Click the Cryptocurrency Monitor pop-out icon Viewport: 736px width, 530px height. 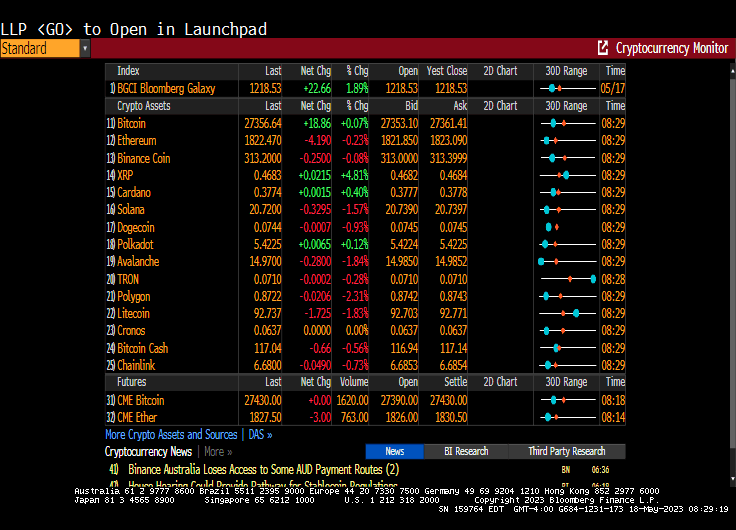(x=603, y=48)
